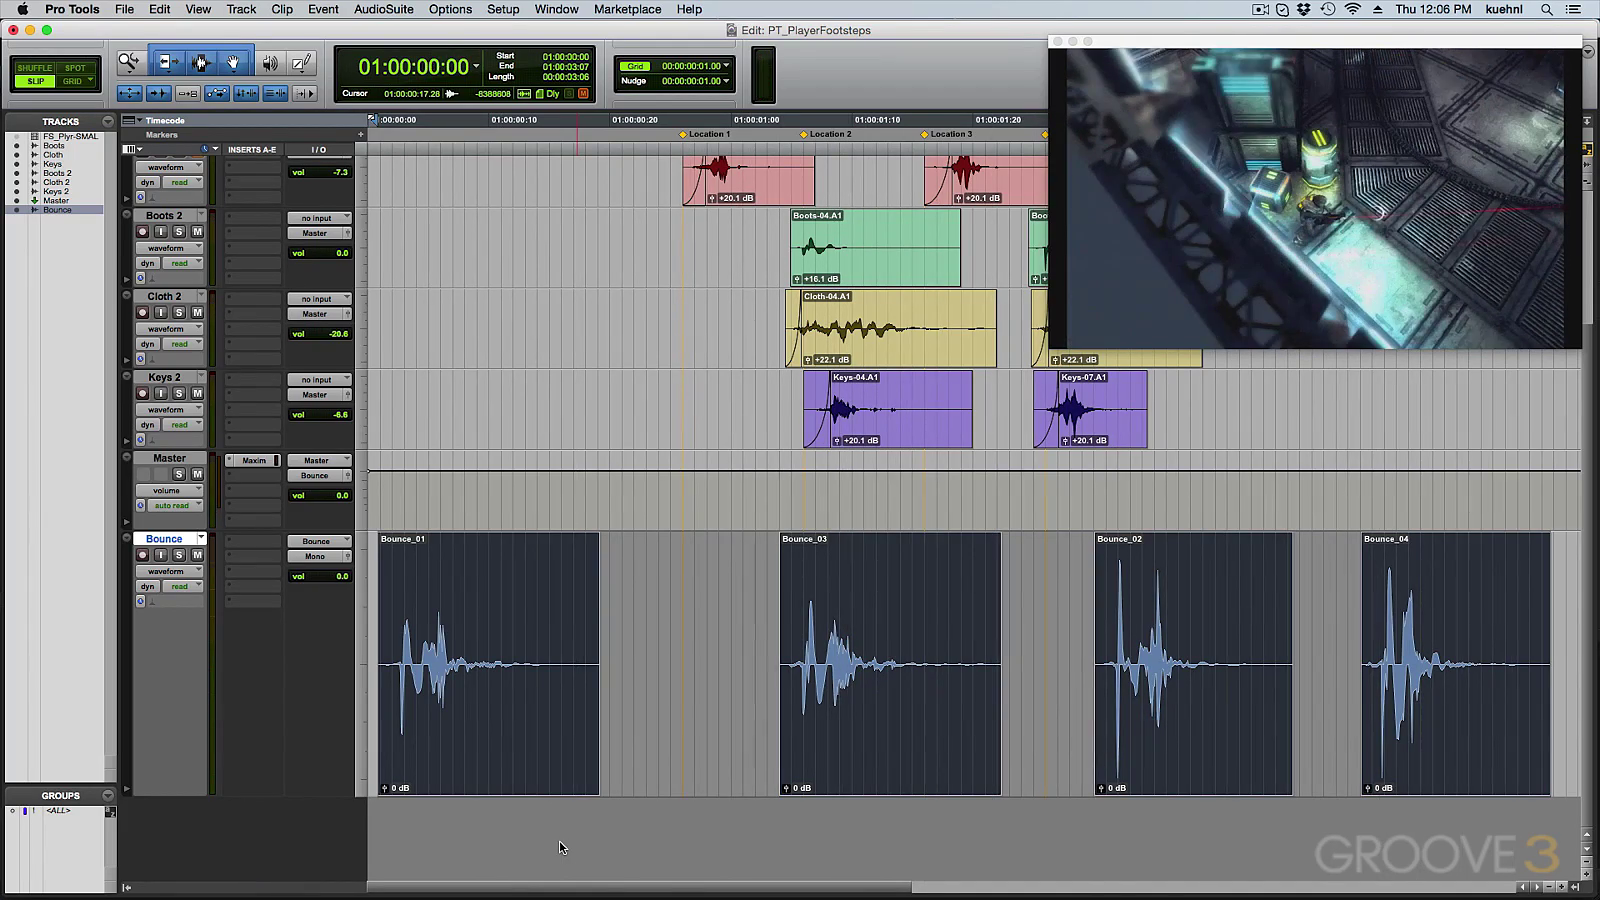Image resolution: width=1600 pixels, height=900 pixels.
Task: Toggle Insertion Follows Playback button
Action: click(x=304, y=93)
